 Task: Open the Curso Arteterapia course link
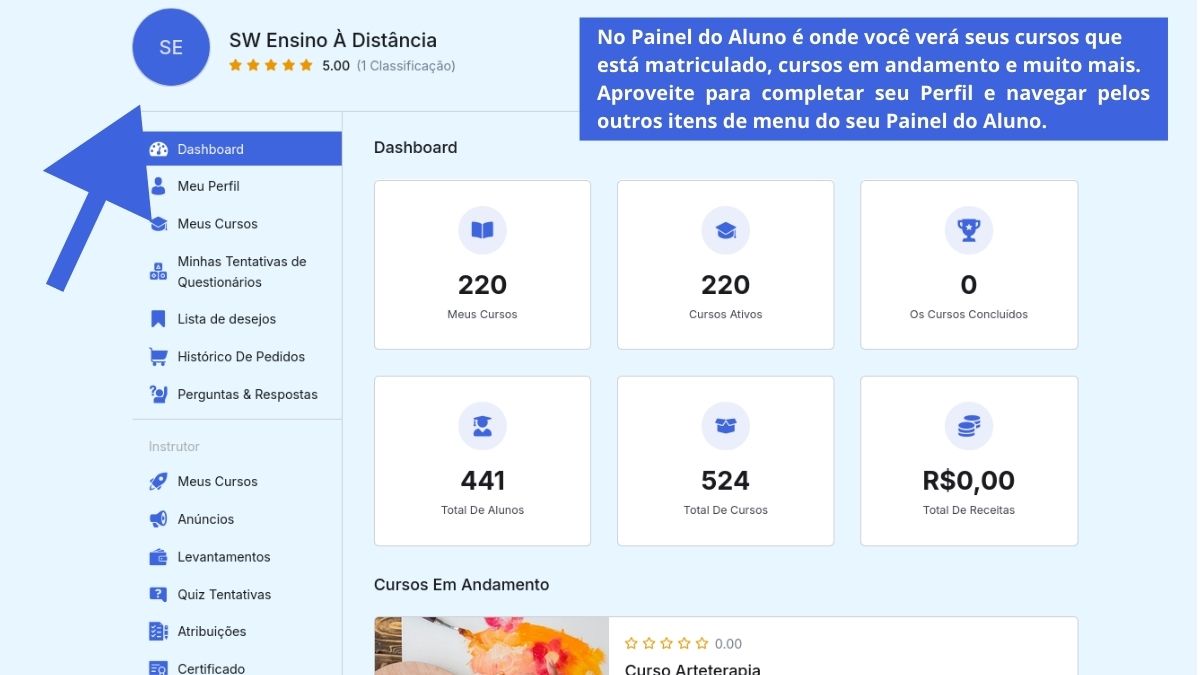(692, 669)
